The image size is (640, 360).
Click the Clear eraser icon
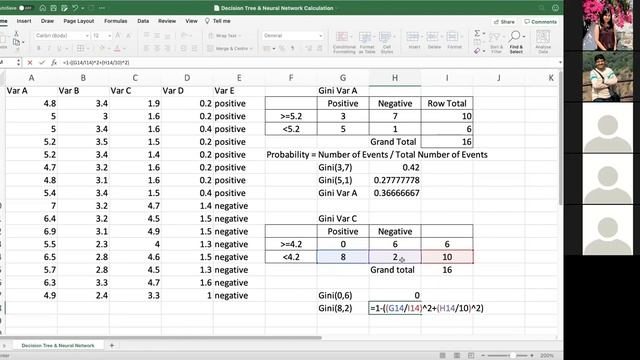(x=477, y=51)
